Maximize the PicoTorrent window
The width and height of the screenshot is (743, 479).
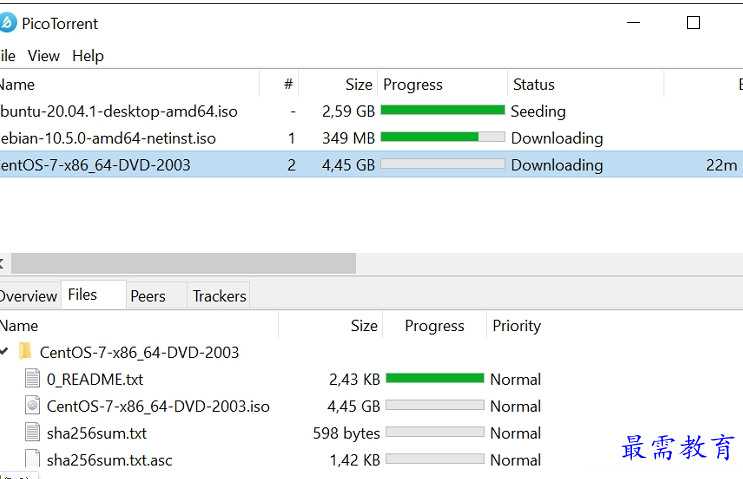pyautogui.click(x=693, y=23)
